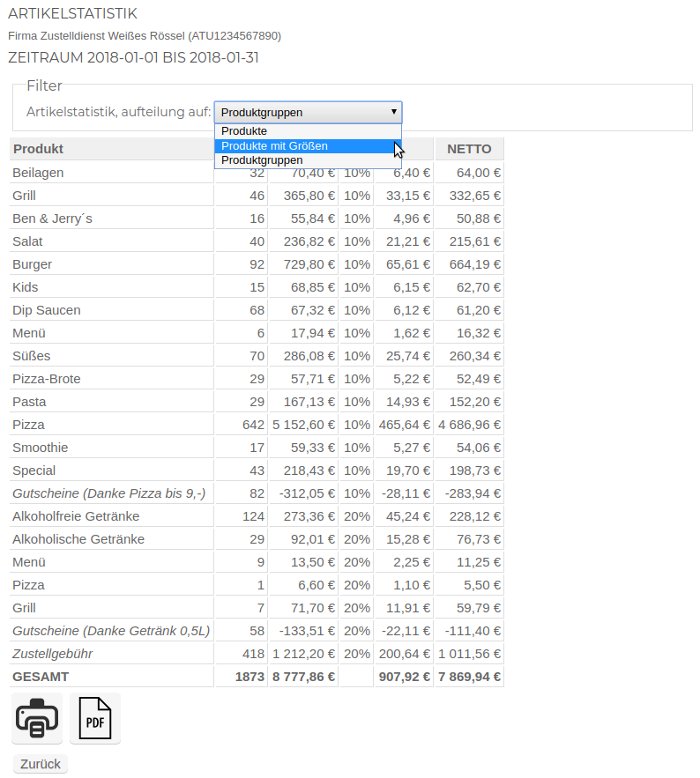Click the value '167,13 €' in Pasta row
Viewport: 700px width, 778px height.
[309, 401]
